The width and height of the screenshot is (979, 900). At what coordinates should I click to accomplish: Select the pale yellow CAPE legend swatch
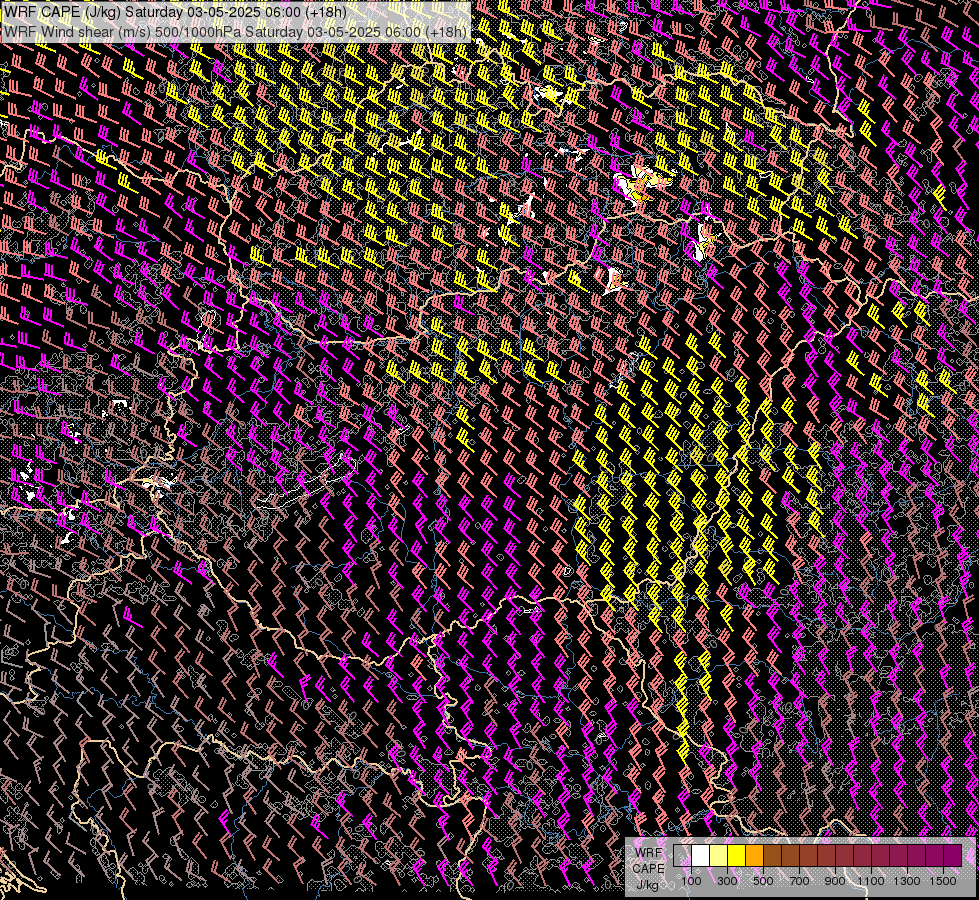719,856
